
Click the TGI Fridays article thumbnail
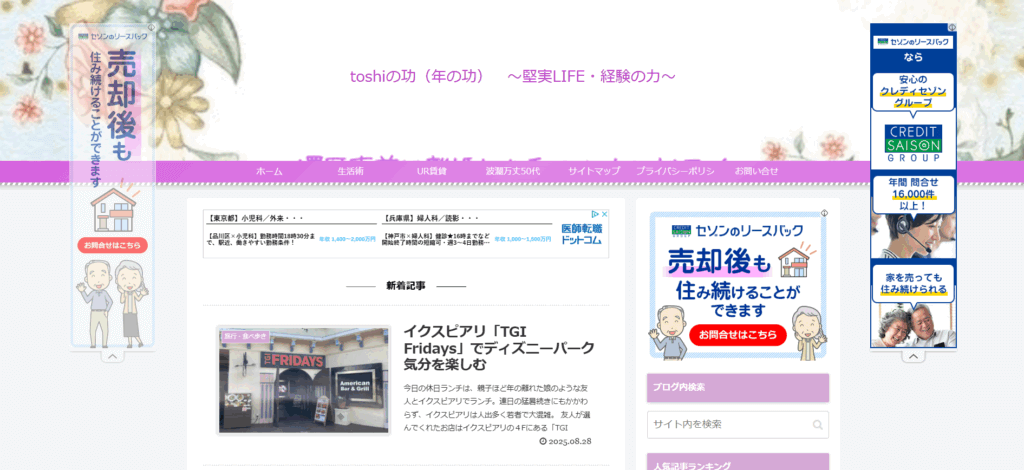[303, 380]
